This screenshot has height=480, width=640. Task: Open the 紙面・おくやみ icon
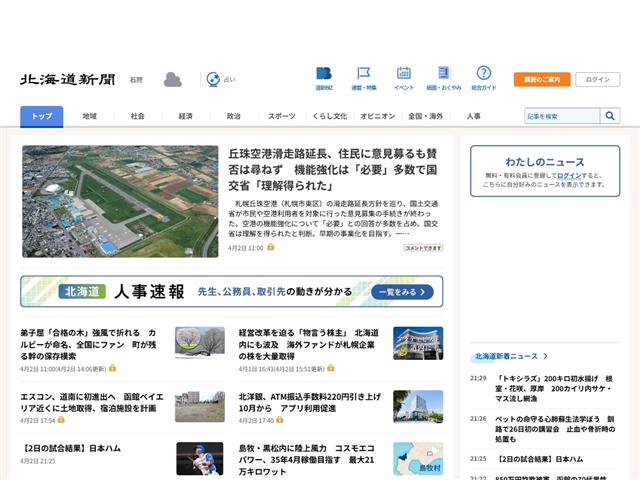[x=444, y=78]
